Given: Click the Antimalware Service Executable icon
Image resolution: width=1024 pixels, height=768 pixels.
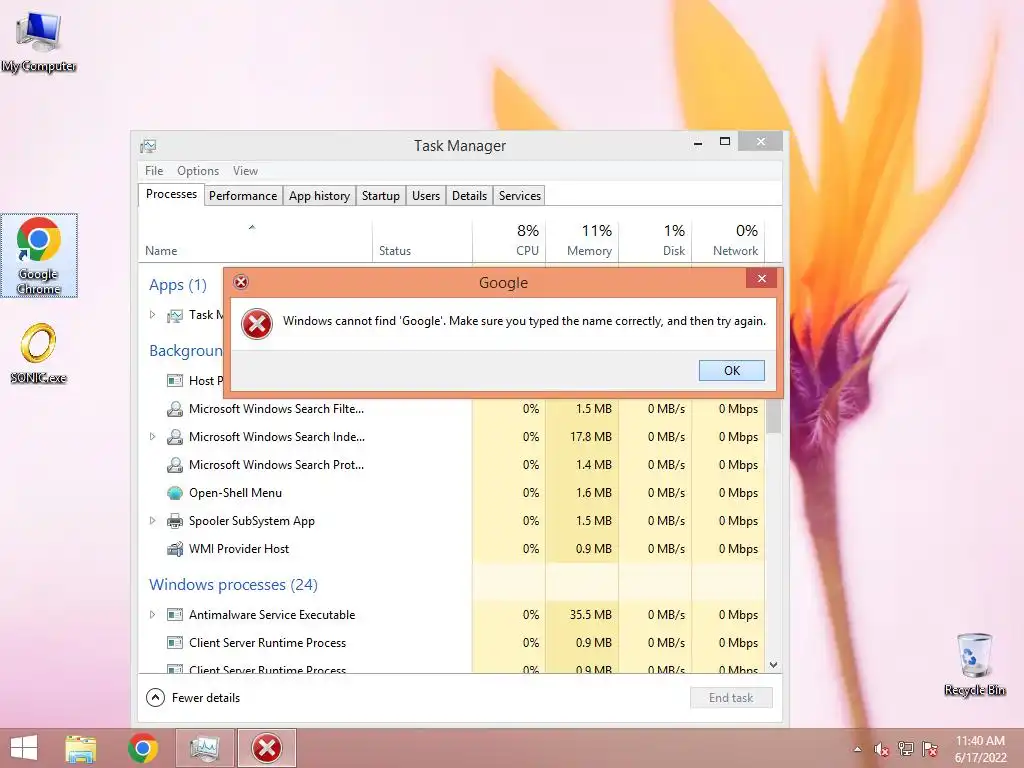Looking at the screenshot, I should click(174, 615).
